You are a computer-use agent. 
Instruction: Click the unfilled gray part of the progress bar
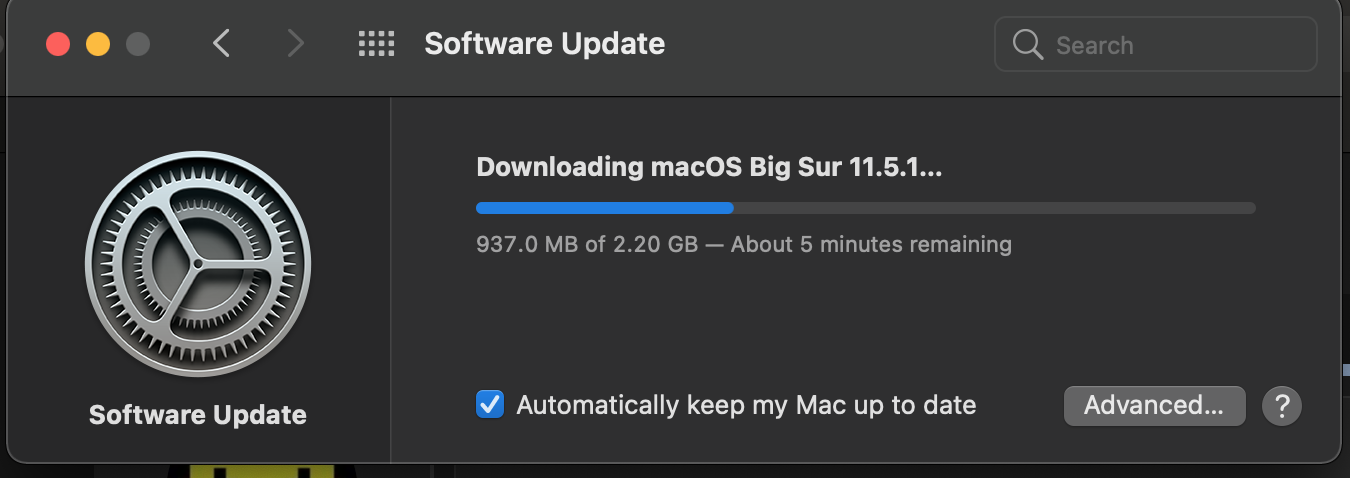994,208
